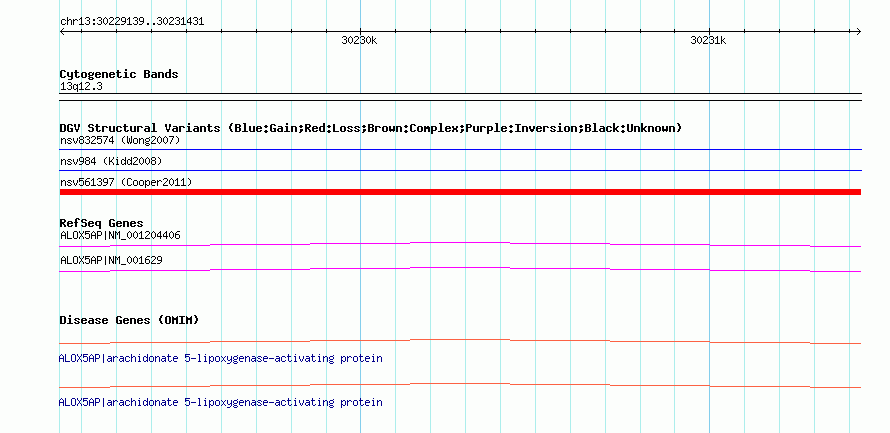Open first ALOX5AP arachidonate 5-lipoxygenase-activating protein link
This screenshot has height=433, width=890.
click(220, 359)
